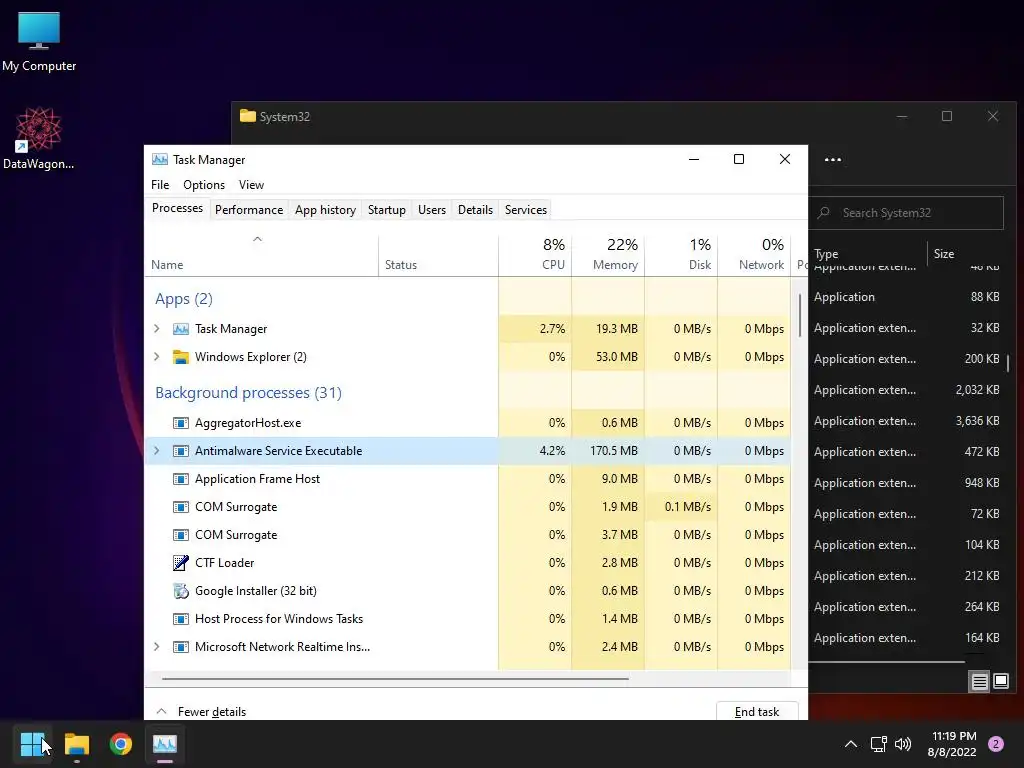The width and height of the screenshot is (1024, 768).
Task: Select the Processes tab
Action: (x=177, y=208)
